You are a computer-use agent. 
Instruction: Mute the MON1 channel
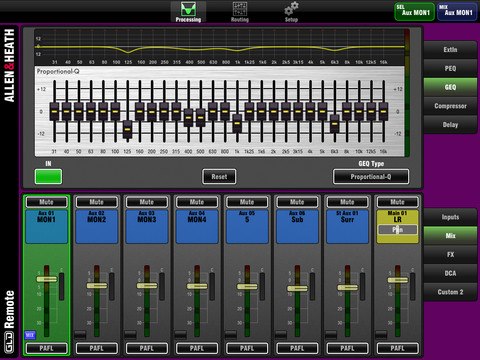point(46,202)
